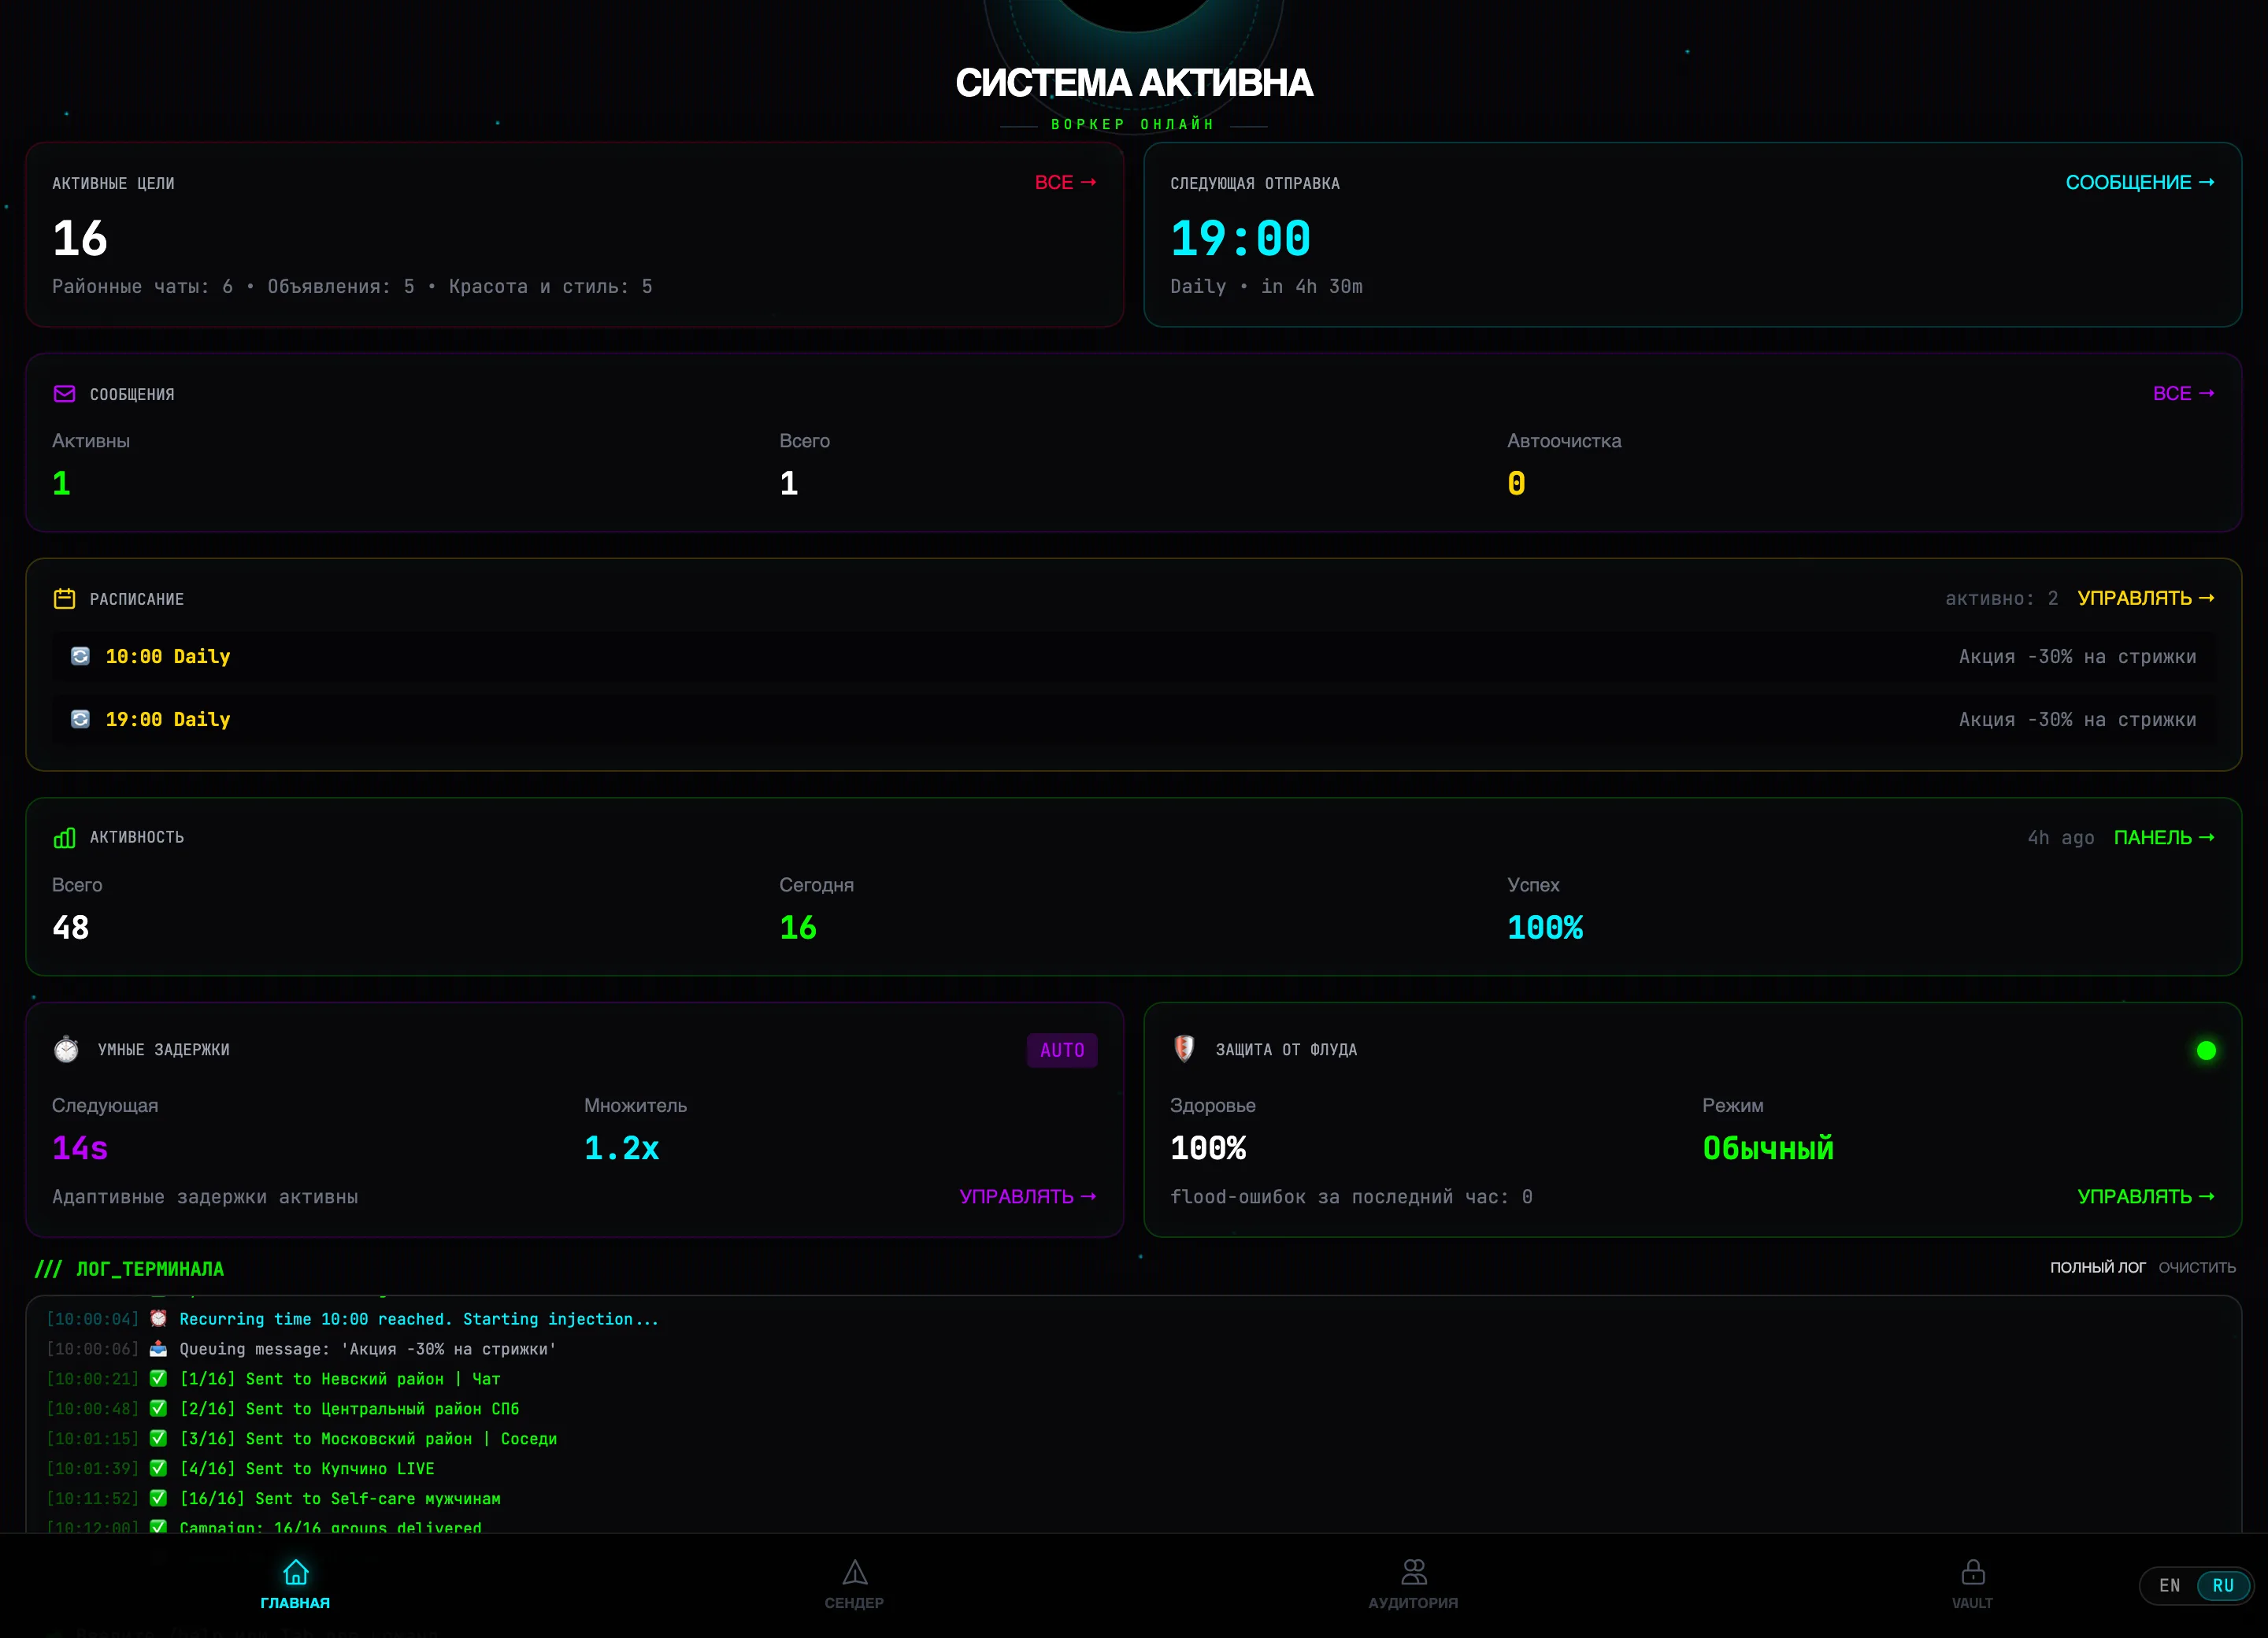Click the active targets count 16
2268x1638 pixels.
pyautogui.click(x=80, y=238)
